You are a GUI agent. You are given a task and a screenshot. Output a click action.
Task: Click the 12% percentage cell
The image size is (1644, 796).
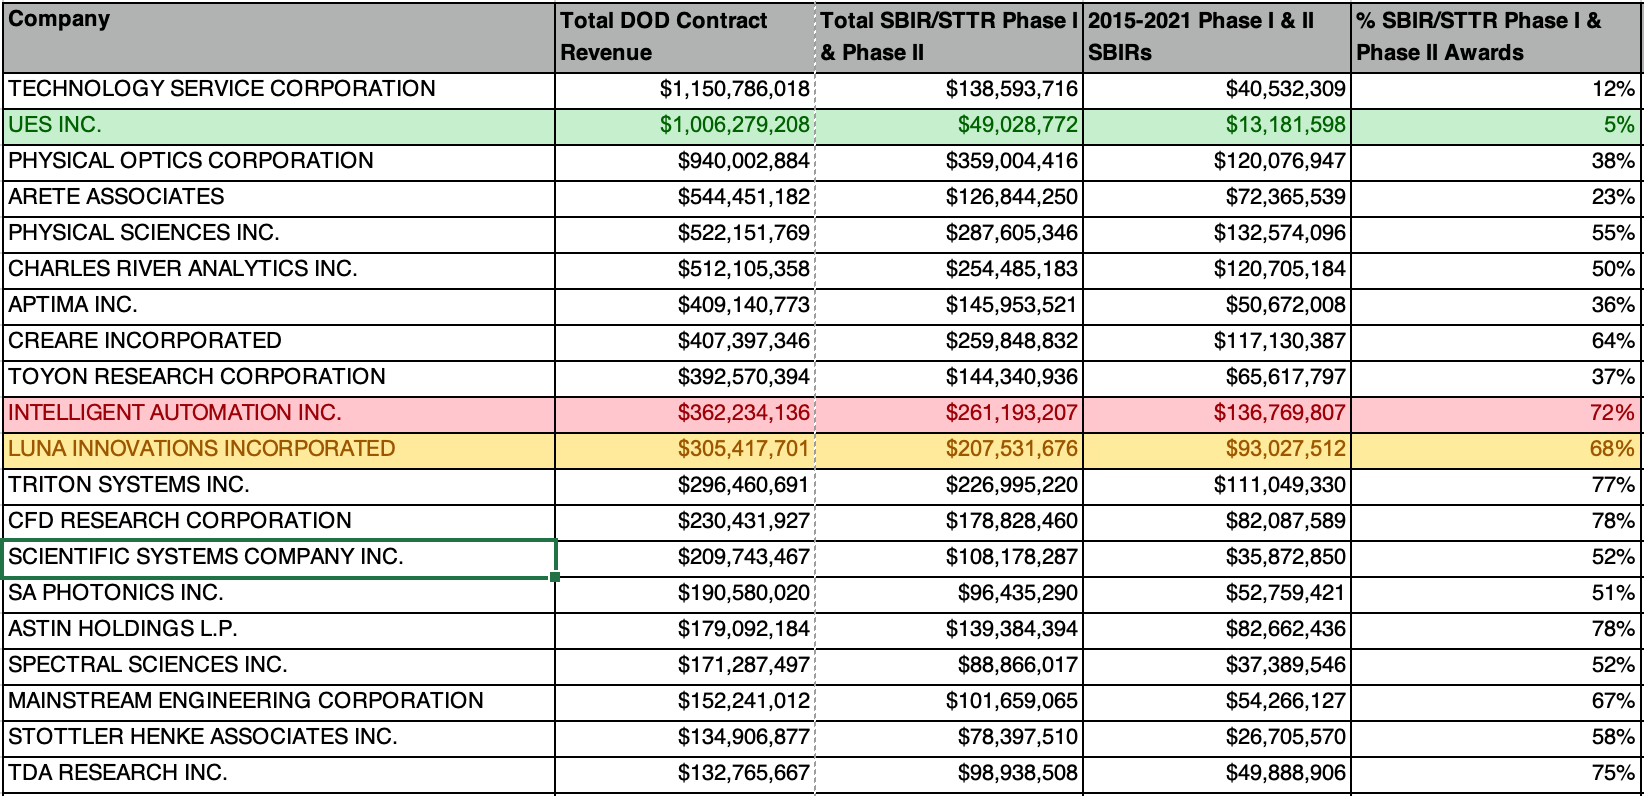pyautogui.click(x=1496, y=90)
